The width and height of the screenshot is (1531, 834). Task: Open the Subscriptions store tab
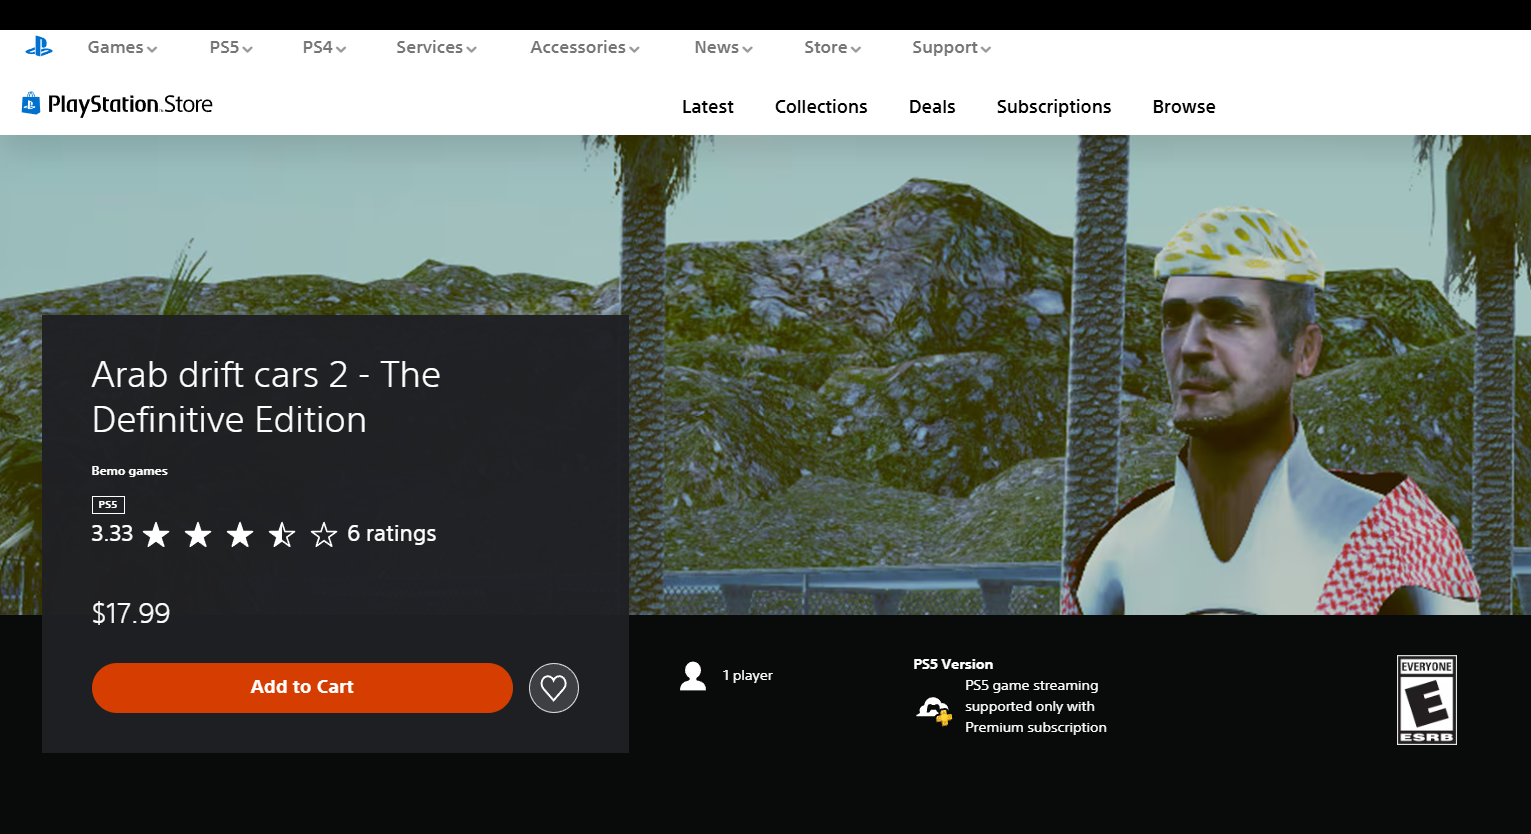pos(1054,107)
